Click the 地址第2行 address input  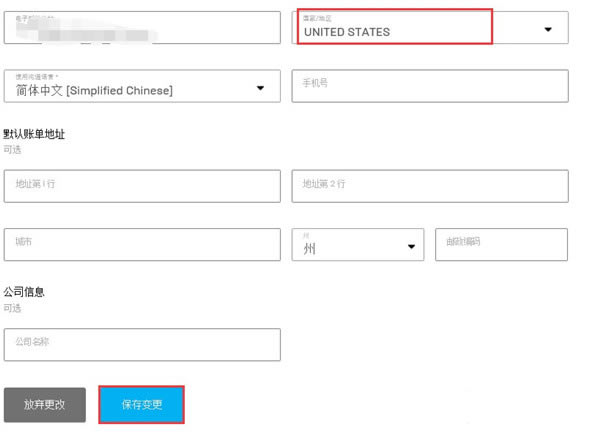point(429,185)
